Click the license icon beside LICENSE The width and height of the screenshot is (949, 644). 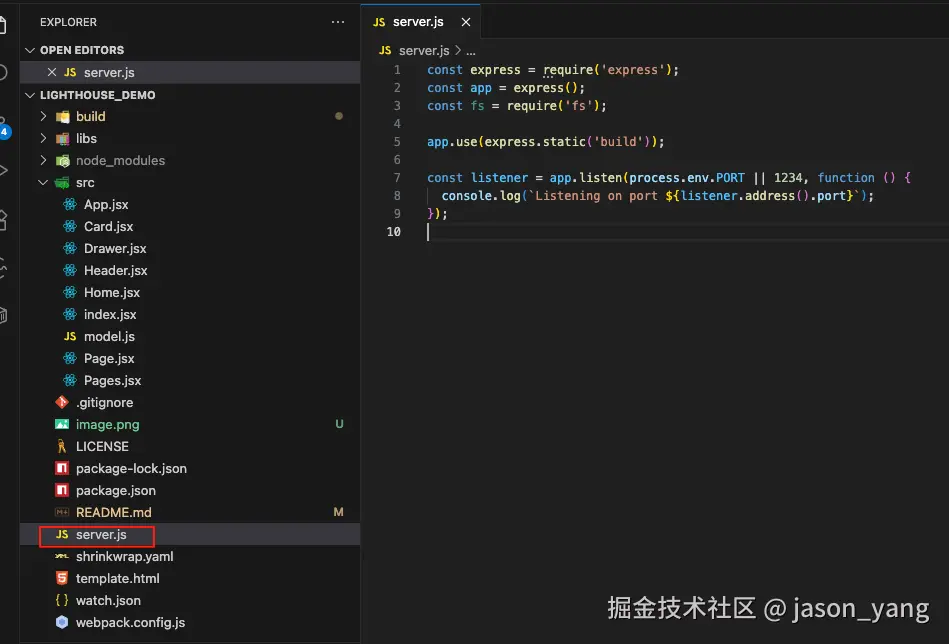coord(62,447)
